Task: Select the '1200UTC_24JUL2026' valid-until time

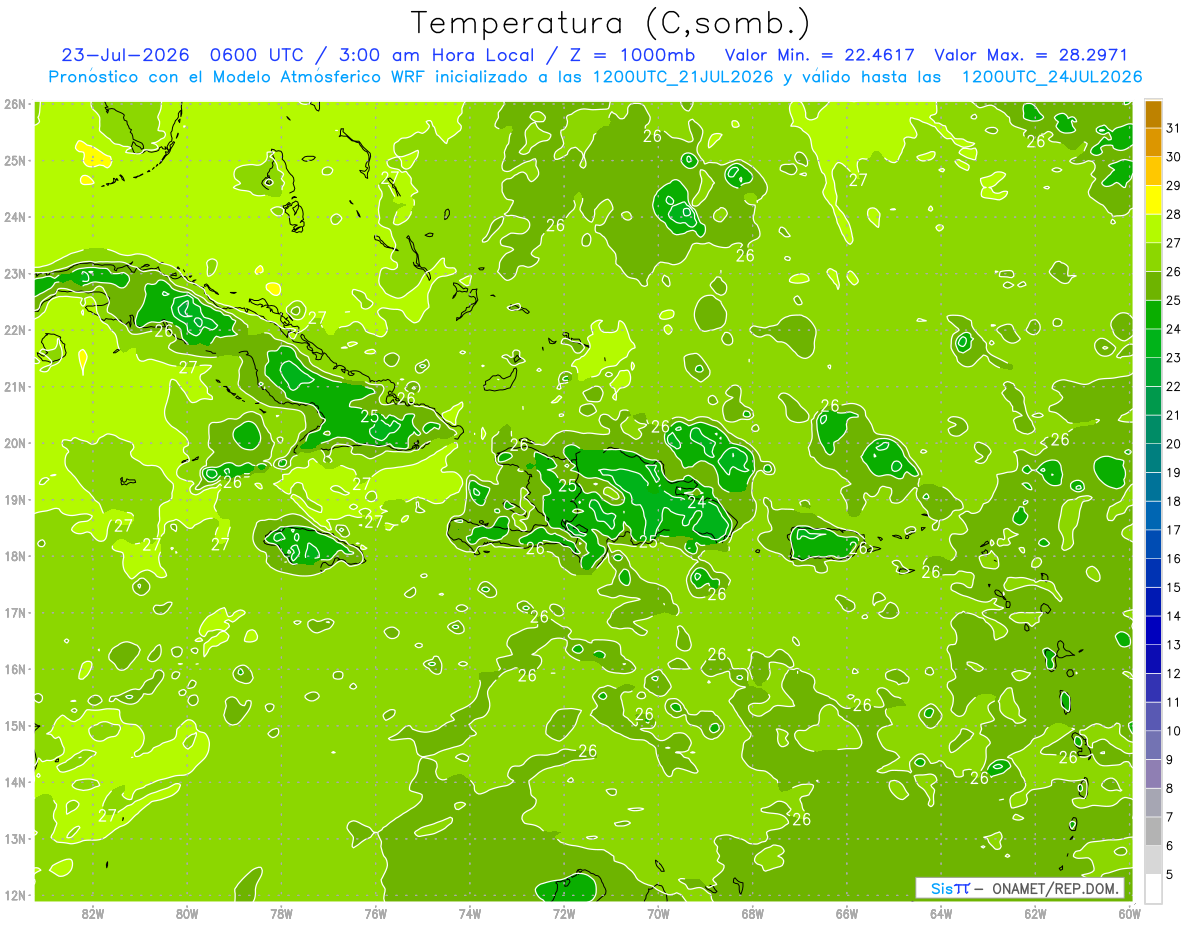Action: click(1051, 76)
